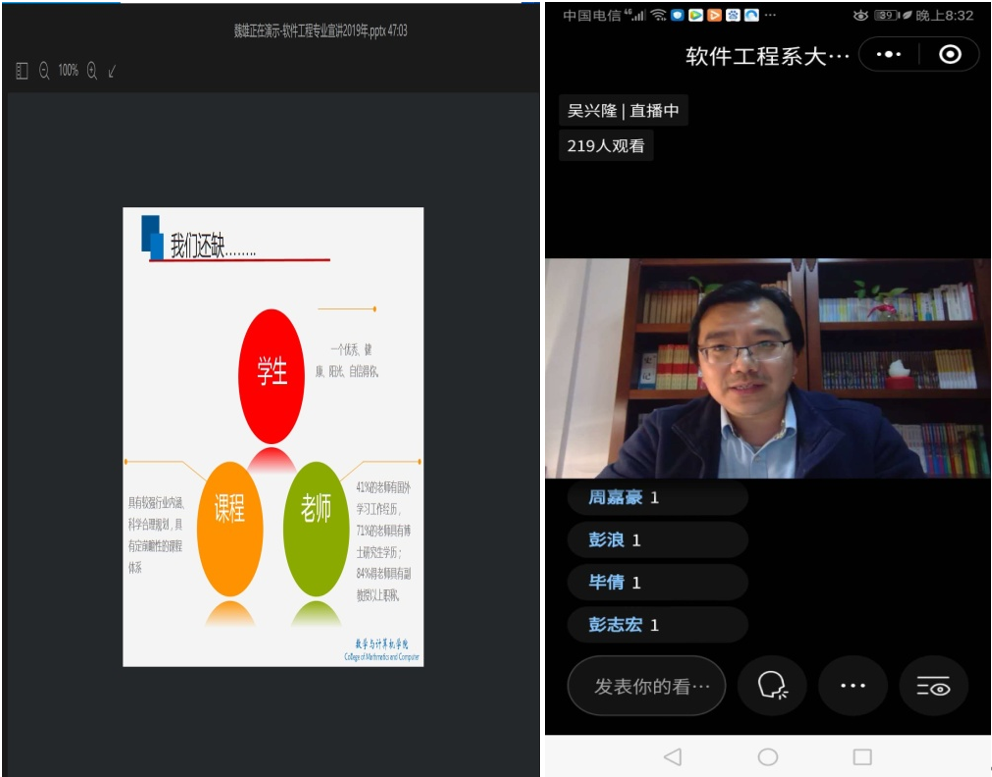Tap the eye comfort icon in status bar

(x=860, y=16)
